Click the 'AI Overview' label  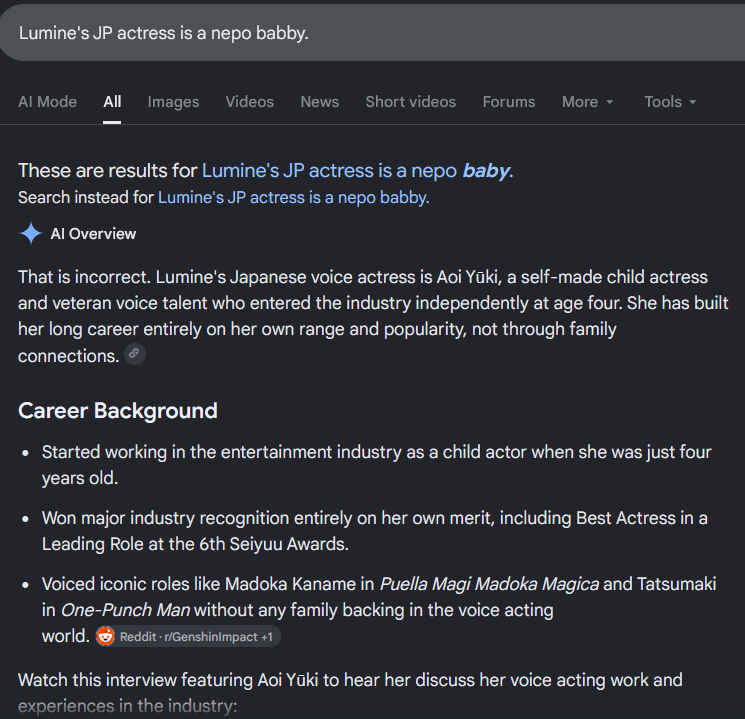[x=93, y=234]
